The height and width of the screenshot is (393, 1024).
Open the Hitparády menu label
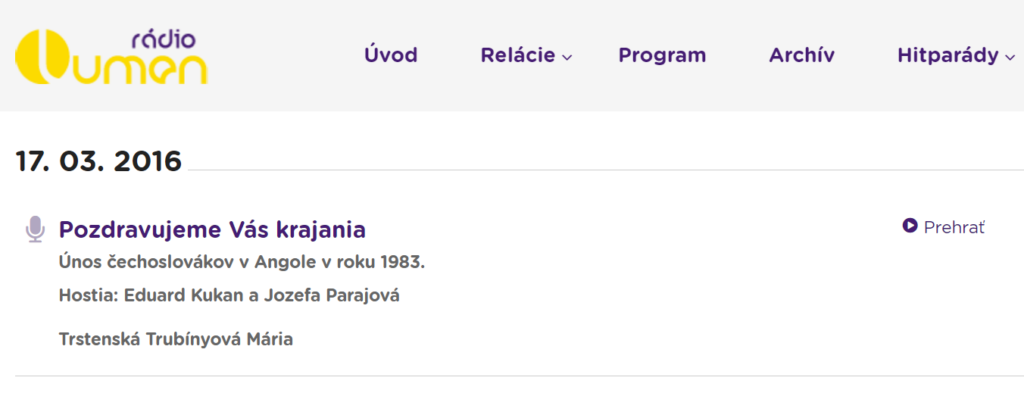[x=948, y=56]
